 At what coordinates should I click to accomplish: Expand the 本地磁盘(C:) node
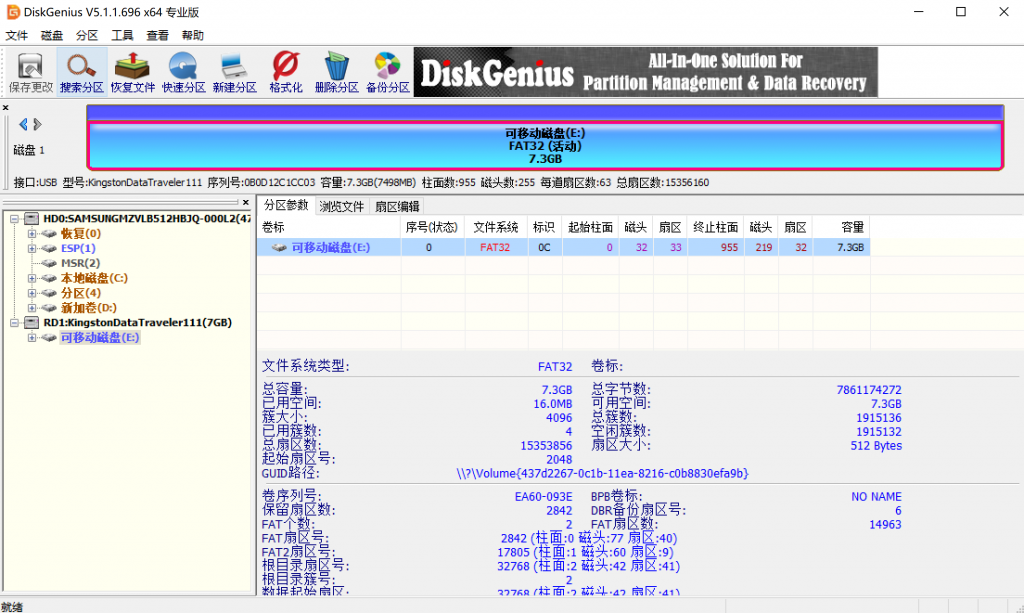coord(31,278)
